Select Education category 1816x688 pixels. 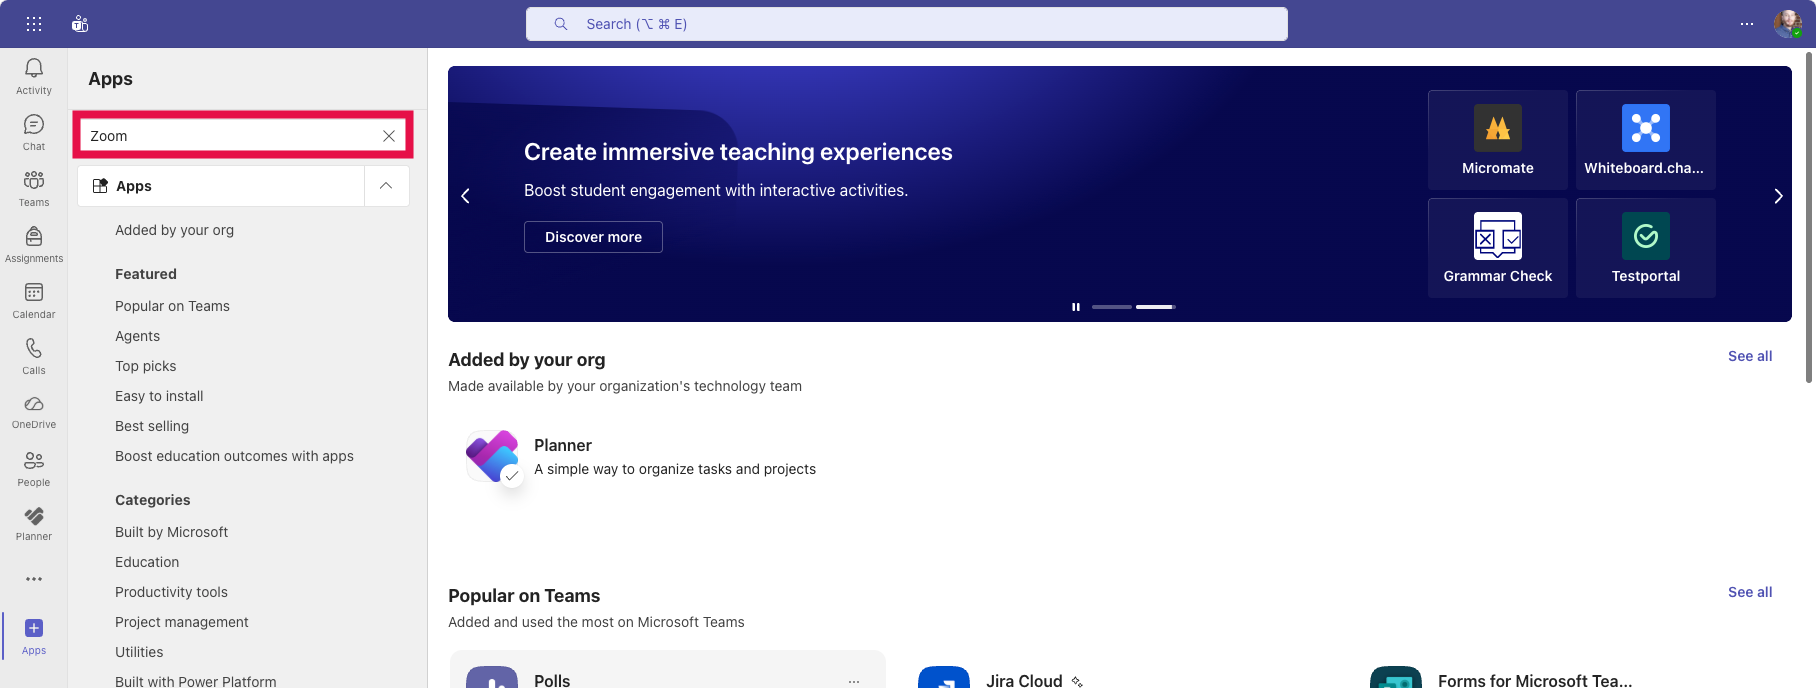pos(147,562)
